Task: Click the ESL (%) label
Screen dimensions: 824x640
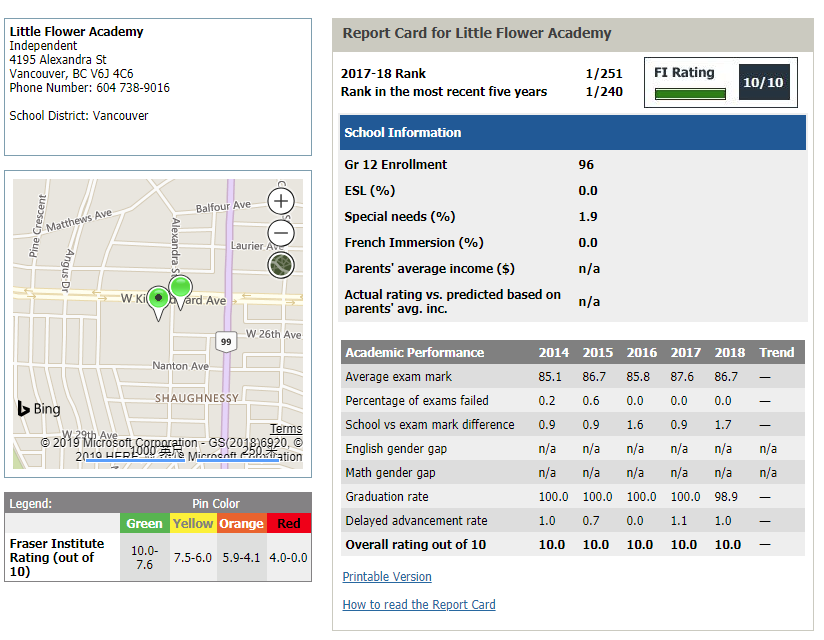Action: click(369, 191)
